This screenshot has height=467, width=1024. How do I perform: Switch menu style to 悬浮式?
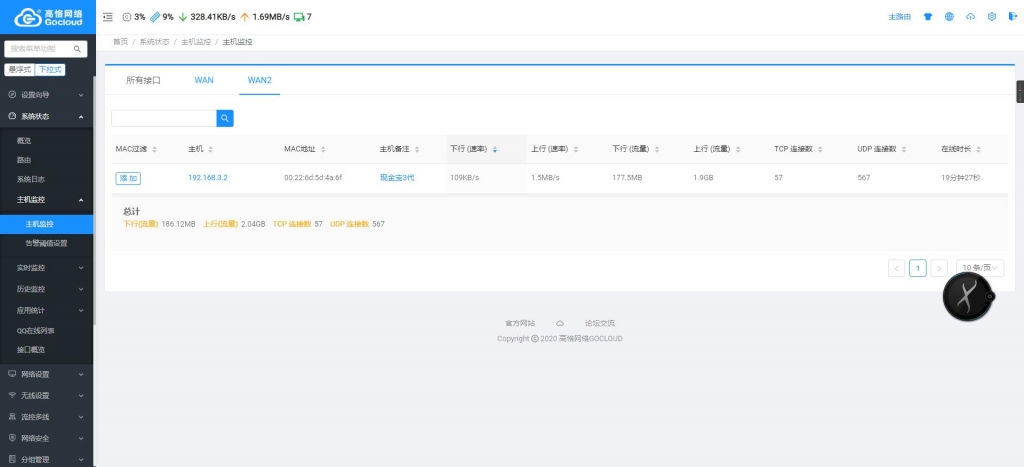(x=19, y=70)
